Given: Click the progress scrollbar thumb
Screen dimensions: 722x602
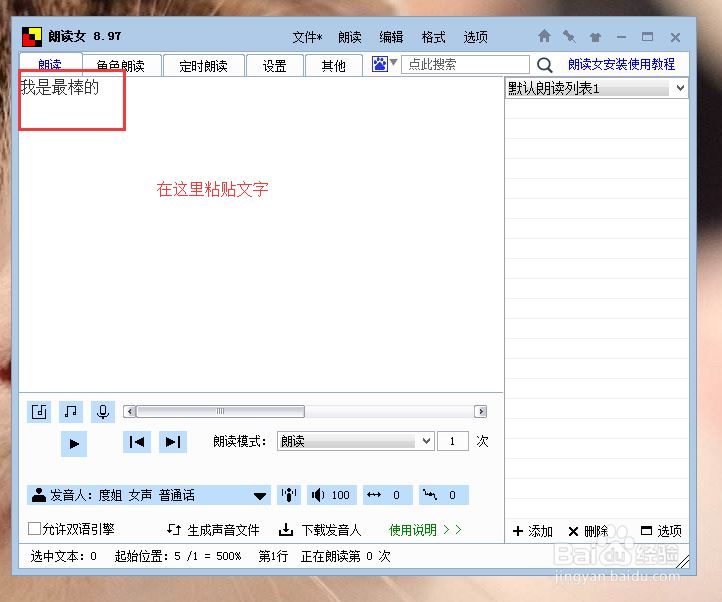Looking at the screenshot, I should [221, 411].
